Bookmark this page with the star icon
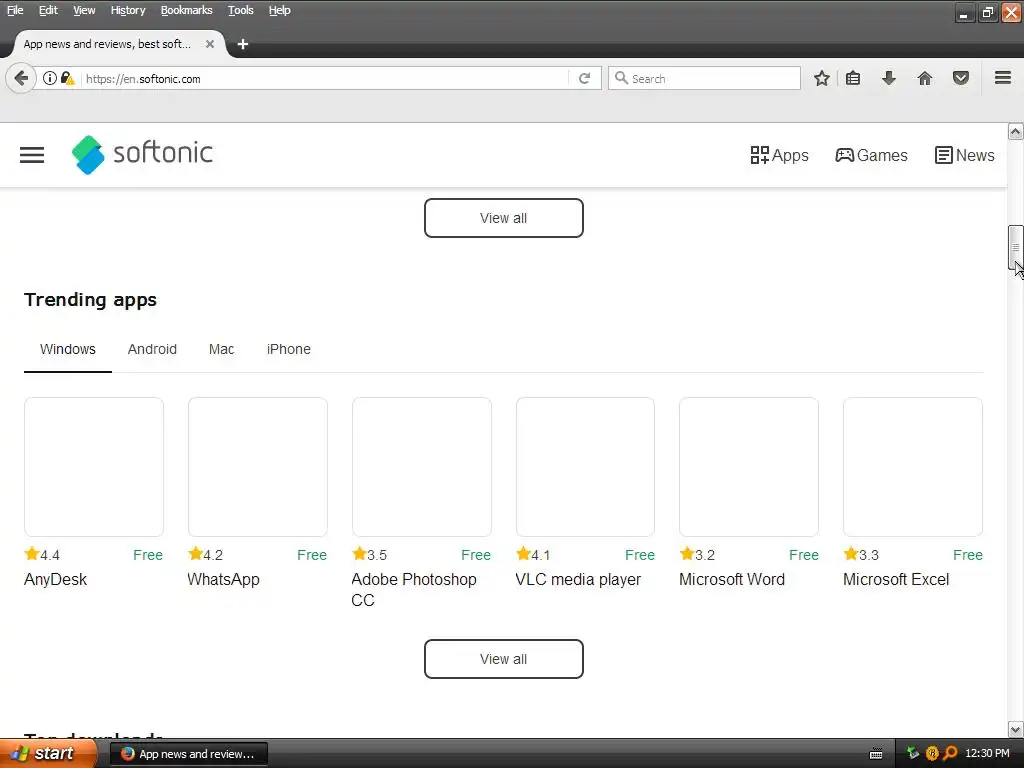This screenshot has height=768, width=1024. (x=822, y=78)
